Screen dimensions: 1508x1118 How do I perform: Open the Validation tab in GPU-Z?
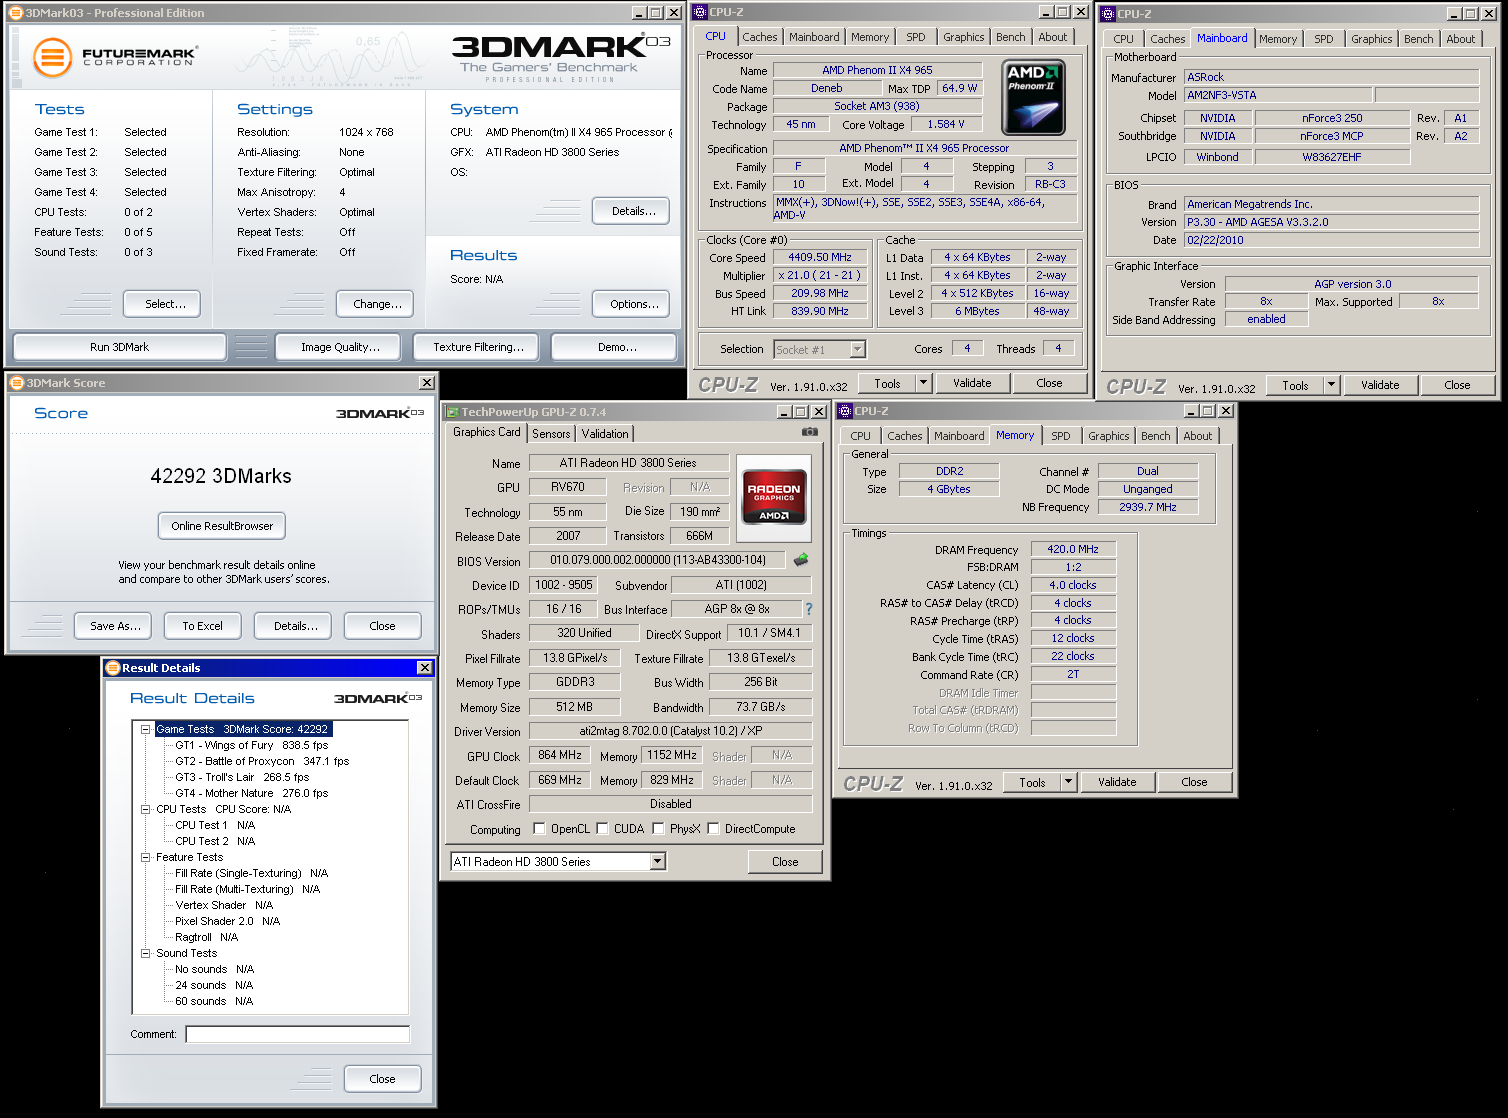point(605,434)
